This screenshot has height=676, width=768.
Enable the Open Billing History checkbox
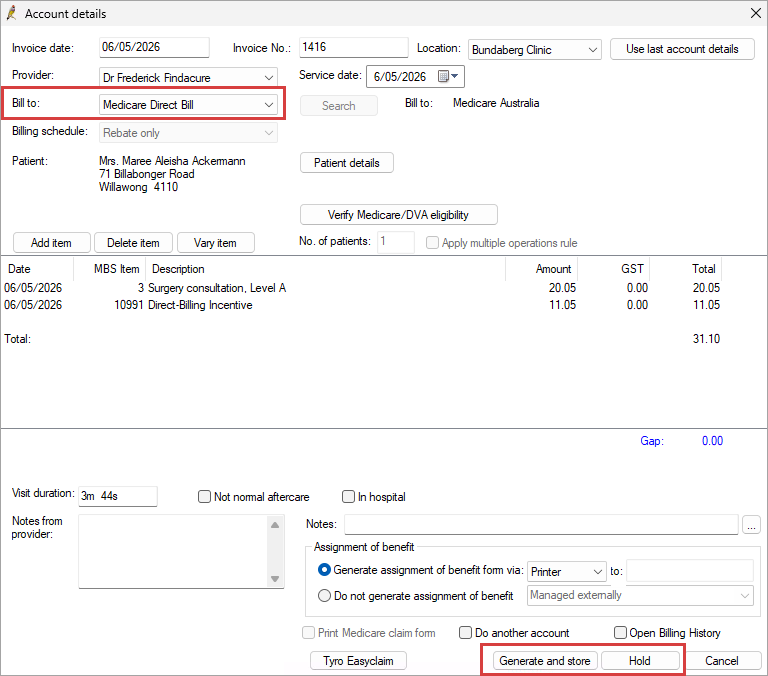620,633
